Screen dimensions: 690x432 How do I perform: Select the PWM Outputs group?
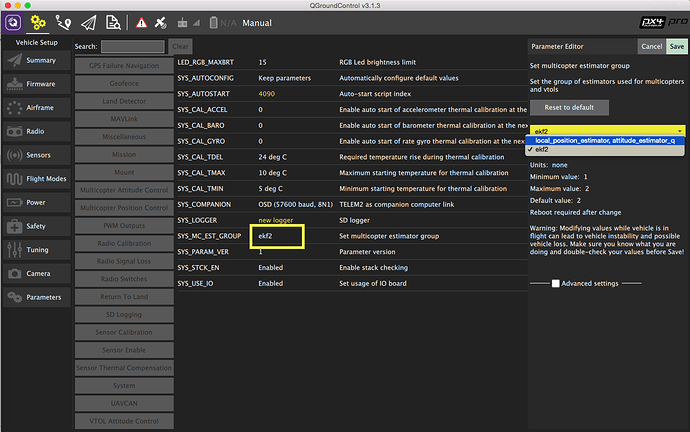coord(124,226)
